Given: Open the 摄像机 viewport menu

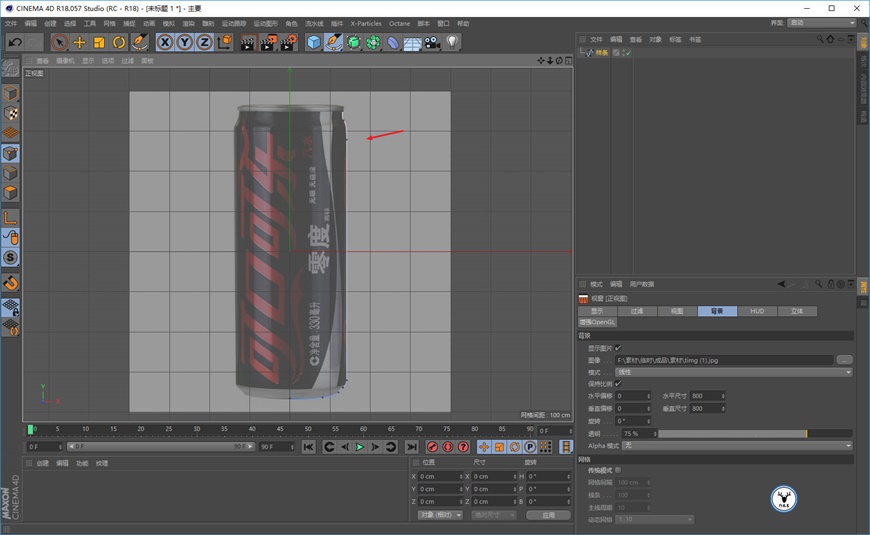Looking at the screenshot, I should click(65, 61).
